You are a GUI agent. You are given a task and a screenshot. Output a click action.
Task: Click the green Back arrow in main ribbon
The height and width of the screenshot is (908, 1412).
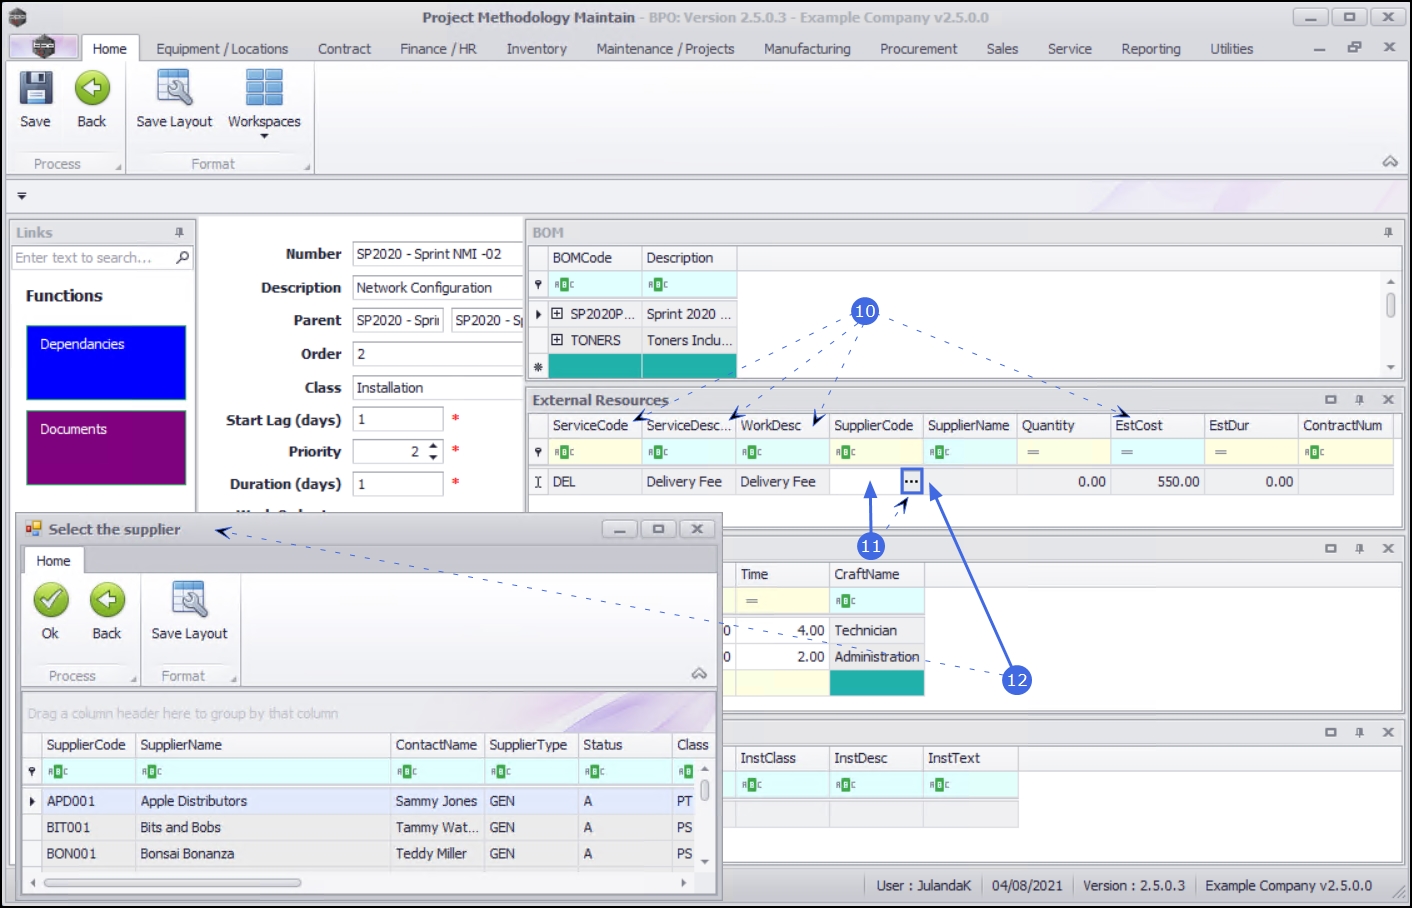(x=92, y=89)
